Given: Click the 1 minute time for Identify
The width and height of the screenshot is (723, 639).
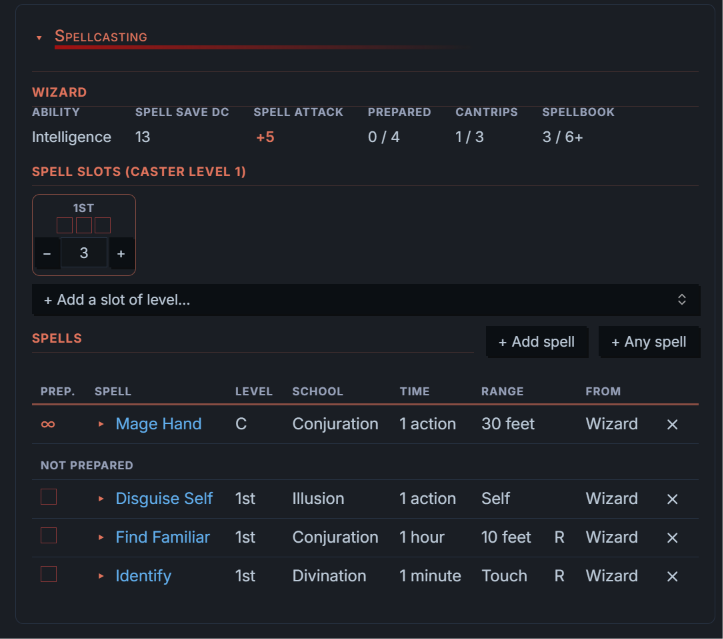Looking at the screenshot, I should click(430, 576).
